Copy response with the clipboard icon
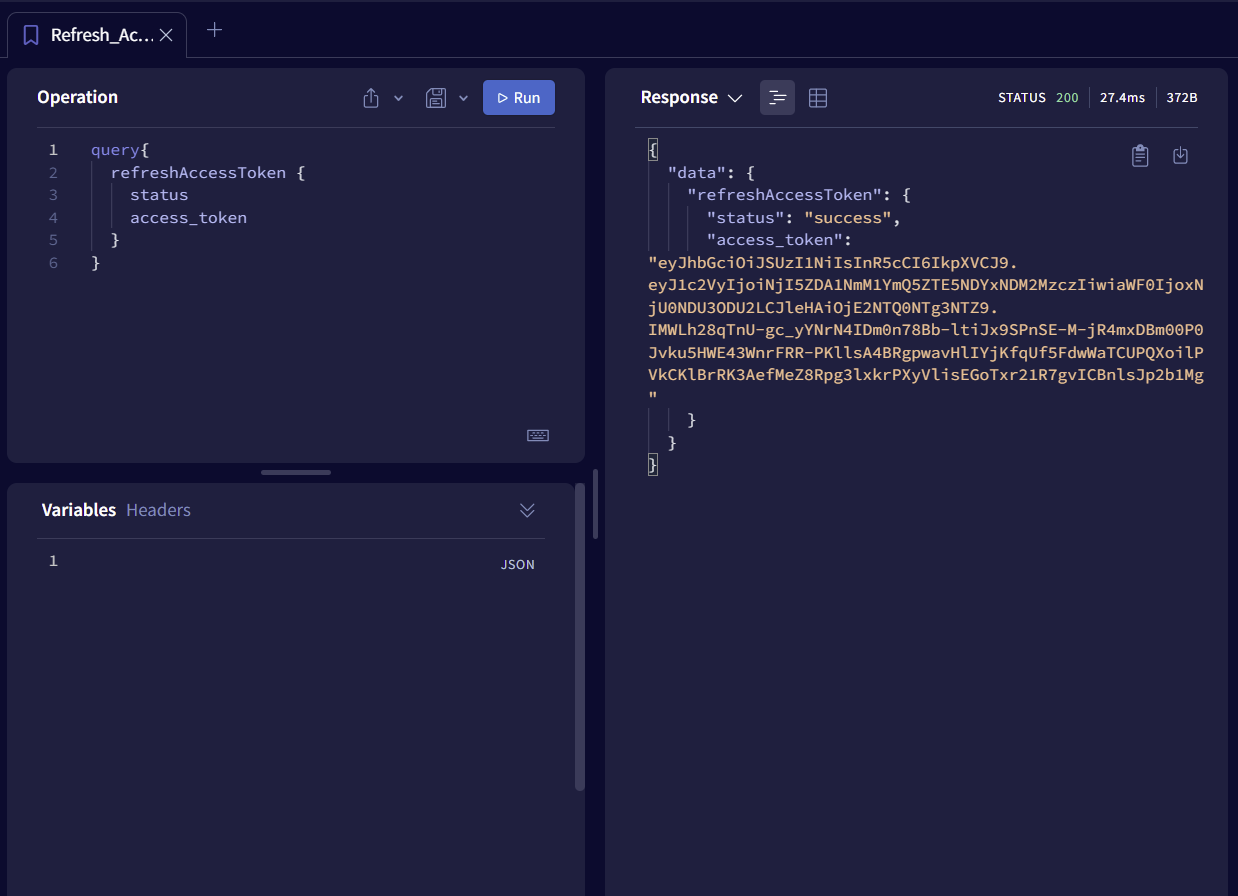The height and width of the screenshot is (896, 1238). tap(1140, 156)
